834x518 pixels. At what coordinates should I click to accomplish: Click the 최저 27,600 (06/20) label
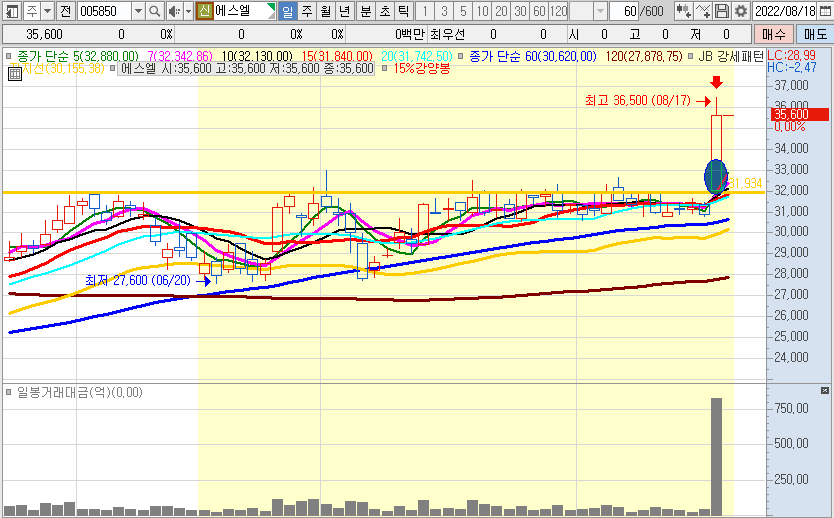138,280
